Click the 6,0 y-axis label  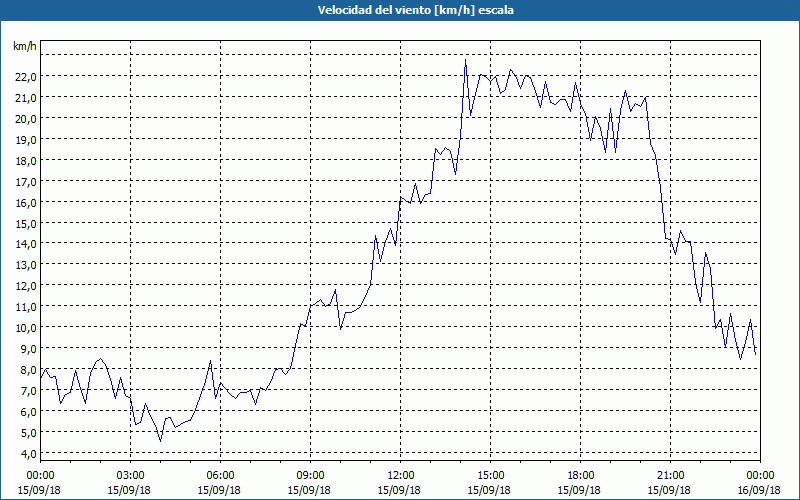[x=28, y=411]
